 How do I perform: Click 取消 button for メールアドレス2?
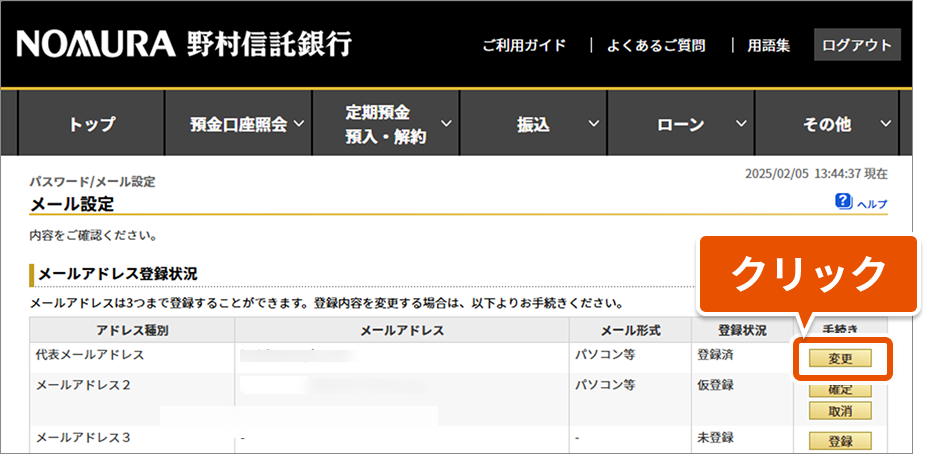tap(841, 410)
